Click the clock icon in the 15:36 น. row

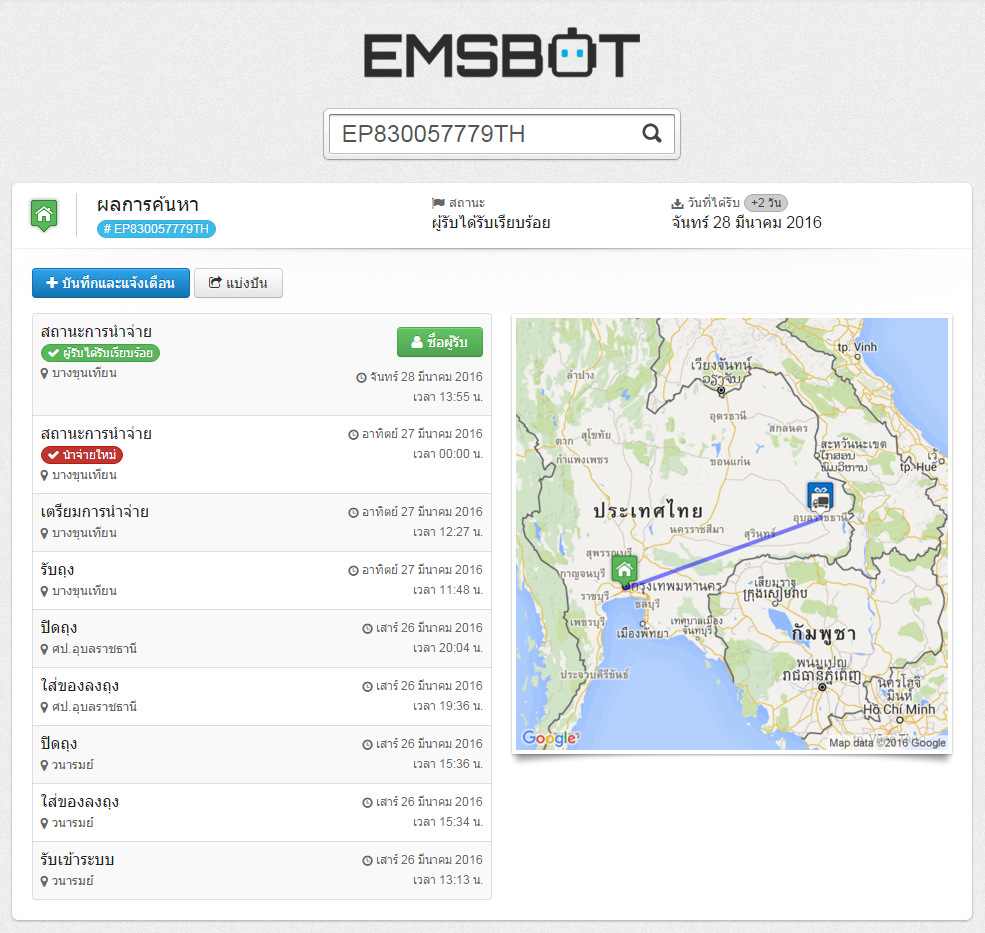tap(367, 745)
